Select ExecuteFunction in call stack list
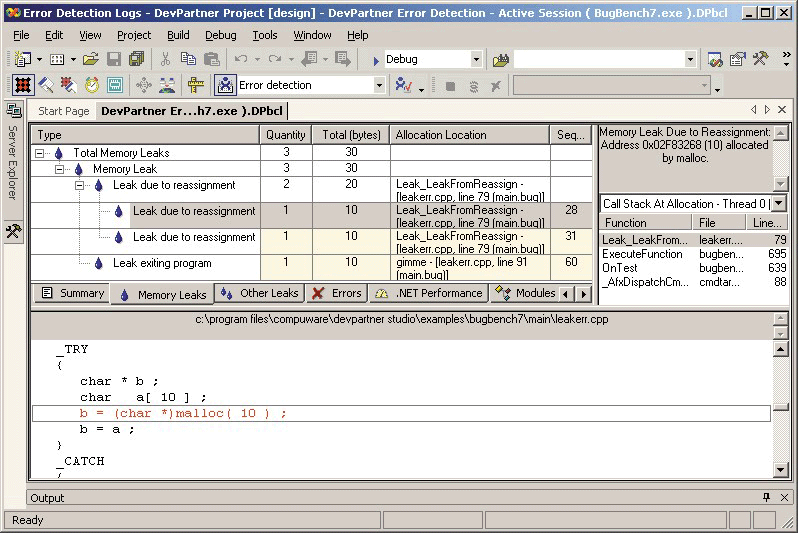 642,255
